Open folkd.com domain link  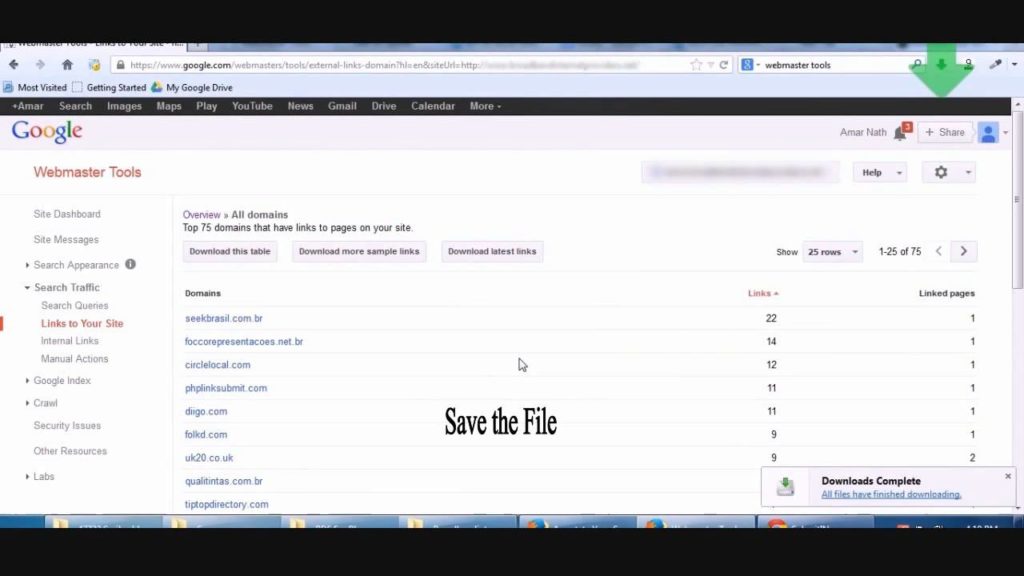point(206,434)
